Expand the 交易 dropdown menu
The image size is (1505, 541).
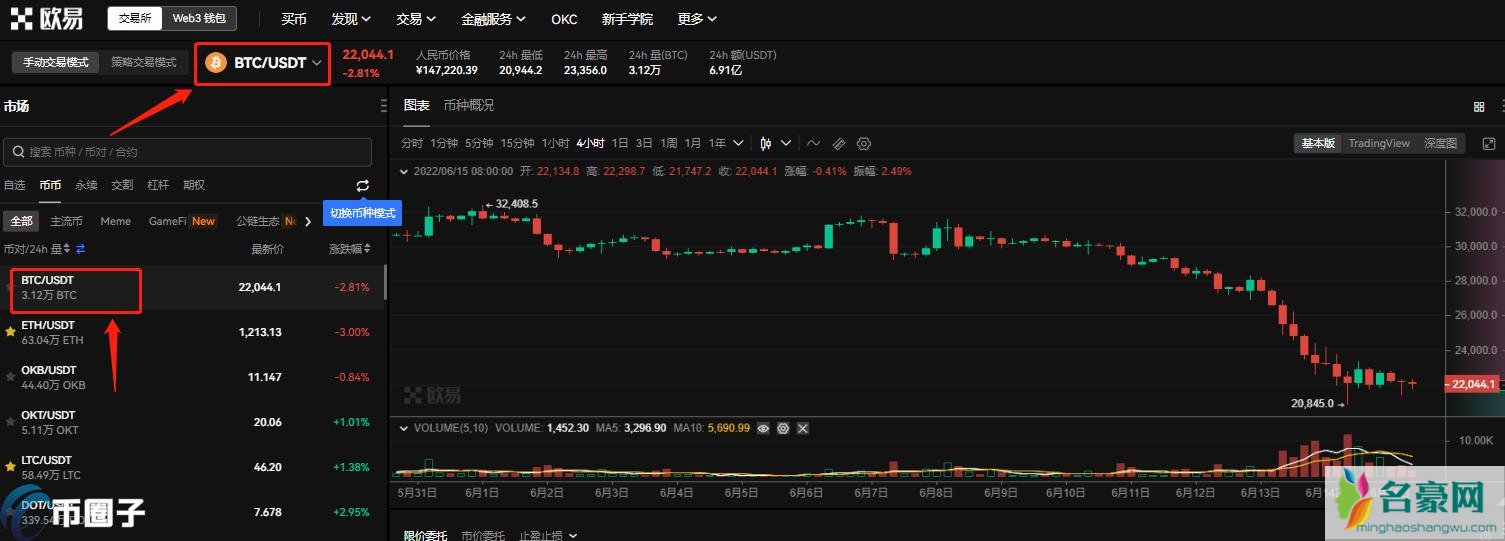pyautogui.click(x=416, y=19)
